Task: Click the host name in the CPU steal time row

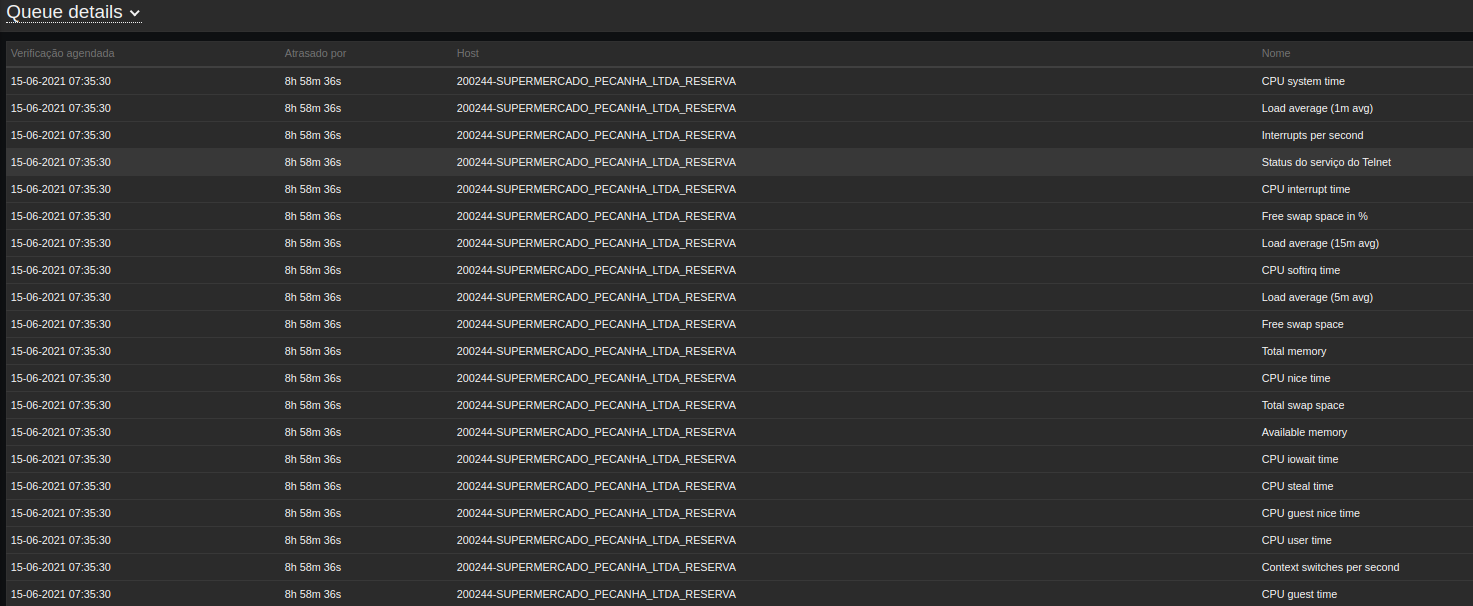Action: pos(596,486)
